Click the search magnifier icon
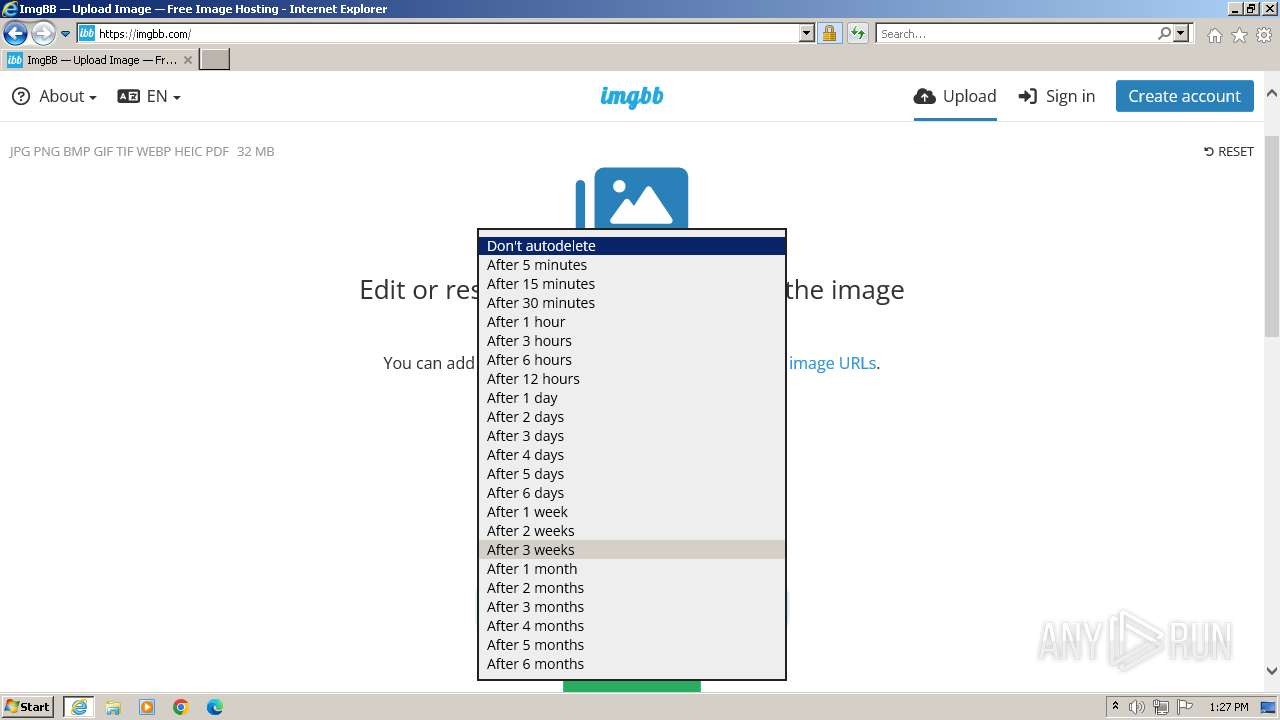Image resolution: width=1280 pixels, height=720 pixels. coord(1164,34)
